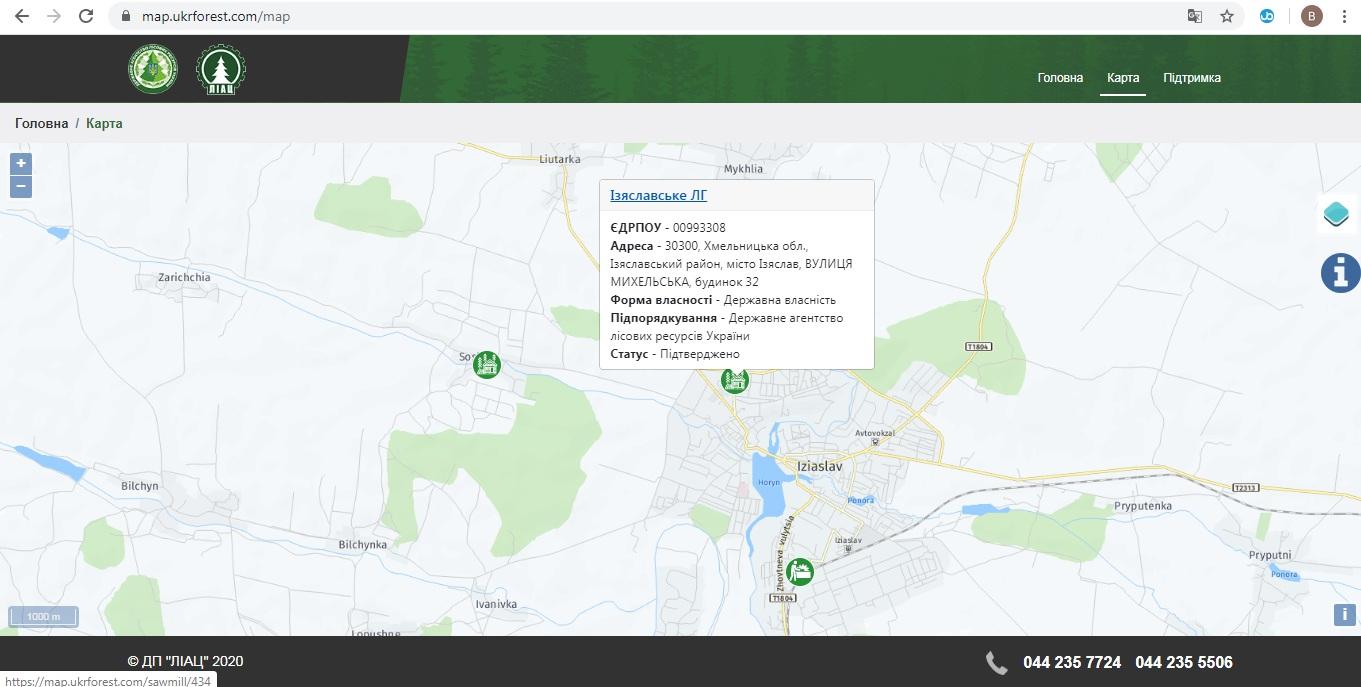The width and height of the screenshot is (1361, 687).
Task: Select Карта in the top navigation
Action: pyautogui.click(x=1123, y=78)
